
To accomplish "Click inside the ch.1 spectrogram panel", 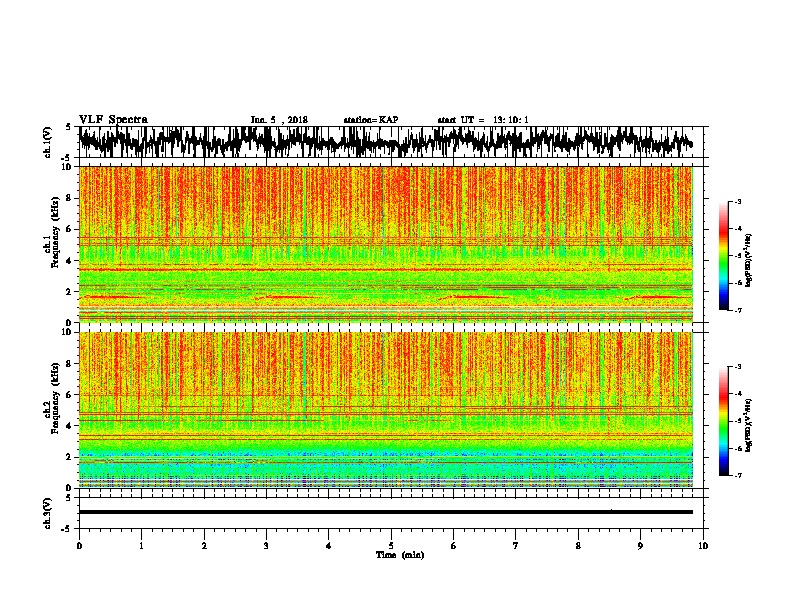I will tap(386, 244).
